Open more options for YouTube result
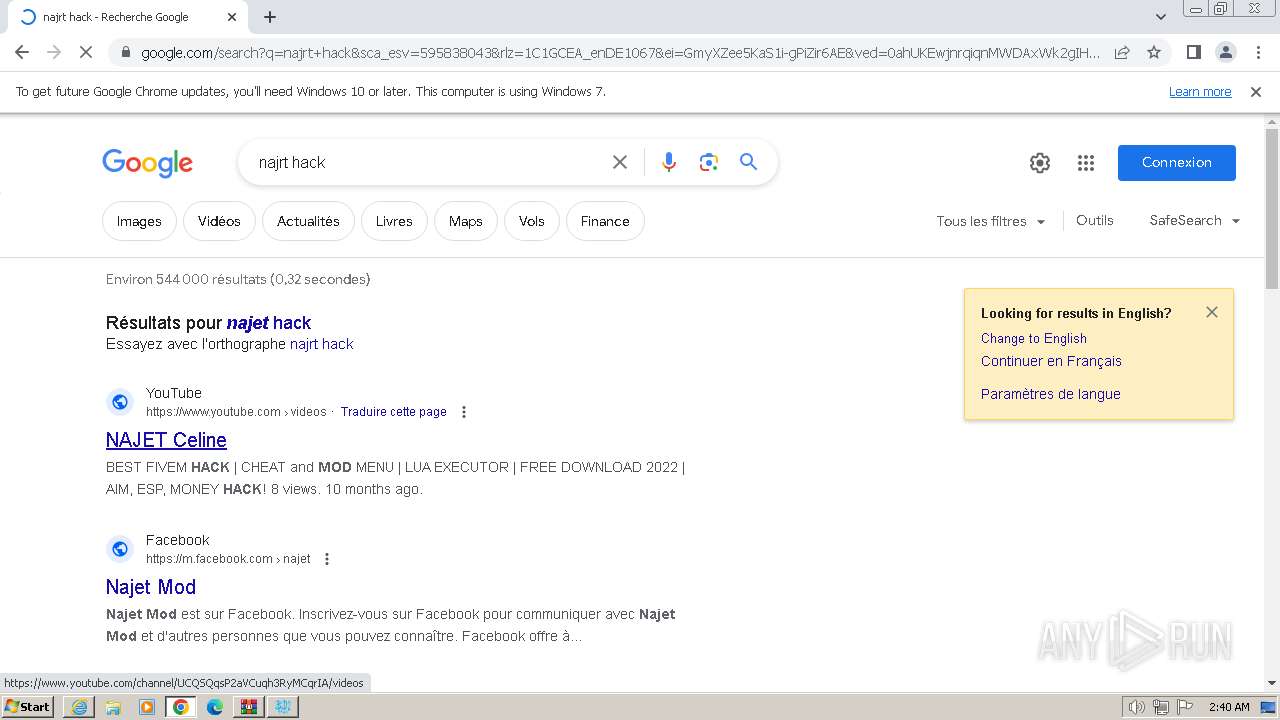 pyautogui.click(x=463, y=412)
